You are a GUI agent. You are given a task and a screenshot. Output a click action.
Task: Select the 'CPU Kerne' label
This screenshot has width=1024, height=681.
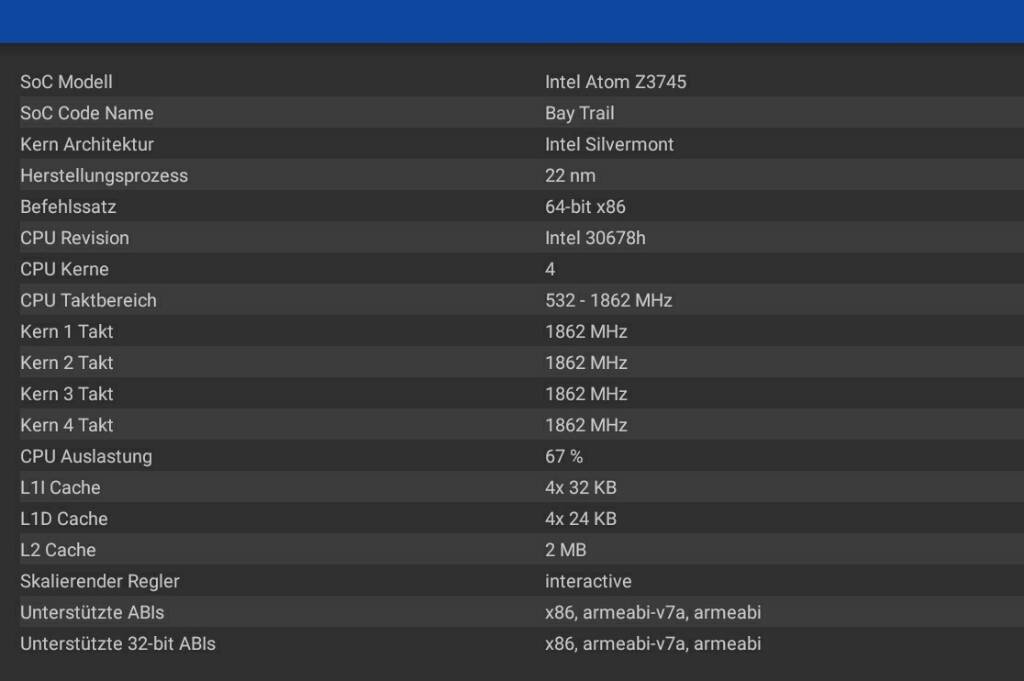pos(64,269)
